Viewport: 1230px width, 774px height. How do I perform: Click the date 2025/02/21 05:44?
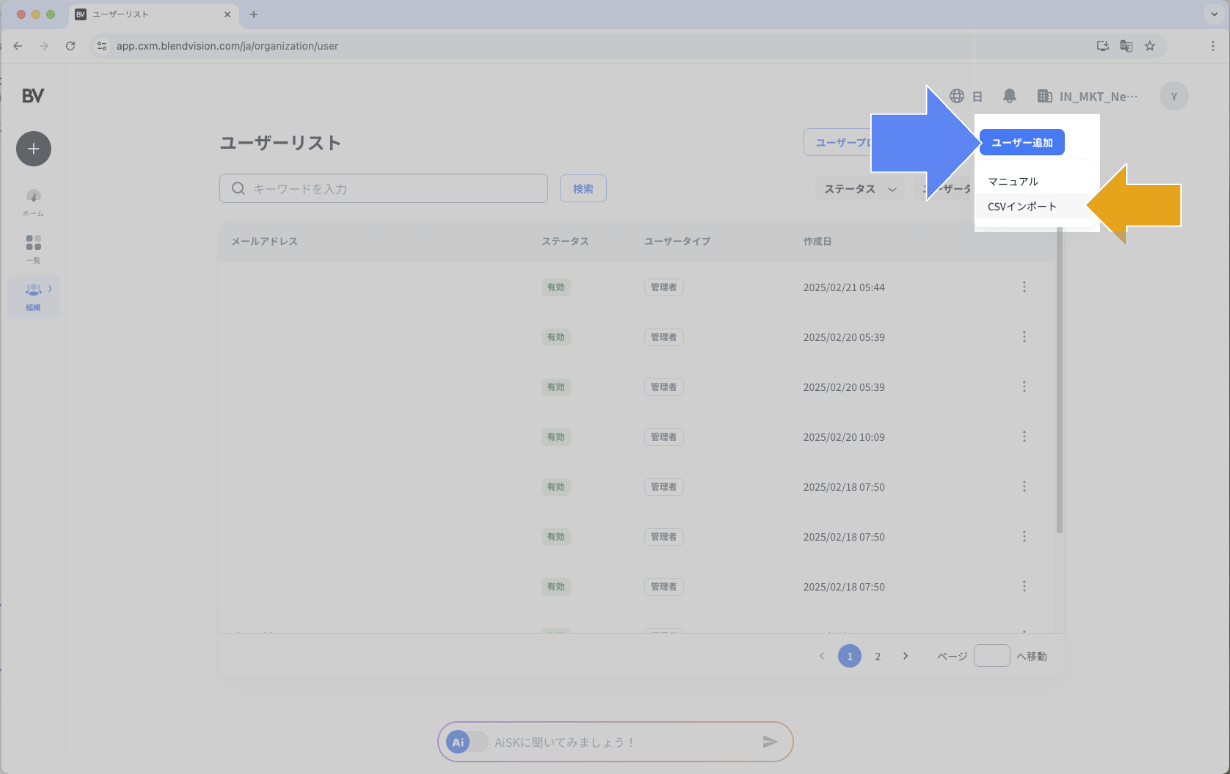coord(844,287)
